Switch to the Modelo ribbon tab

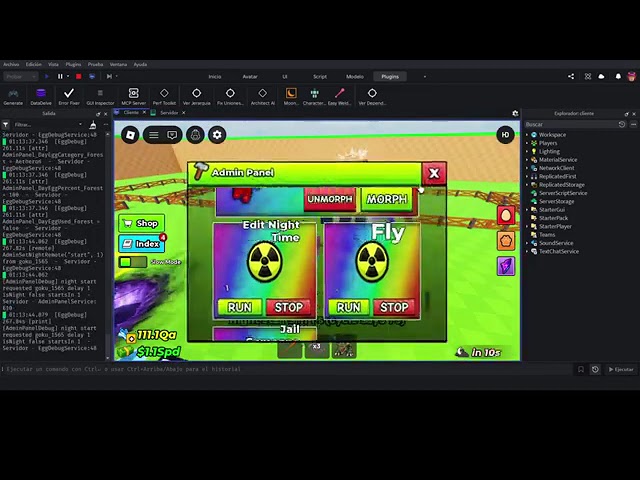355,76
